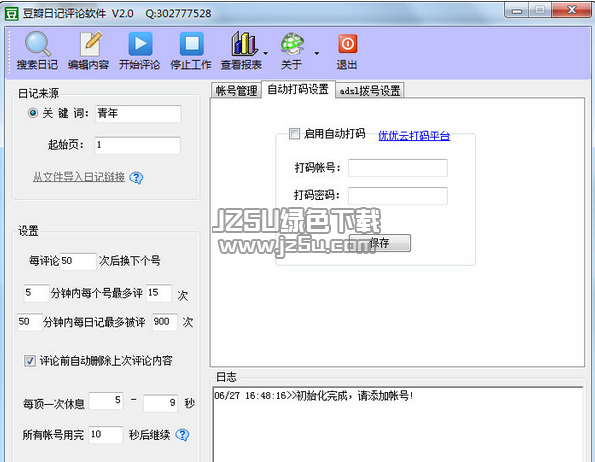Focus the 打码帐号 input field
Viewport: 595px width, 462px height.
click(398, 168)
